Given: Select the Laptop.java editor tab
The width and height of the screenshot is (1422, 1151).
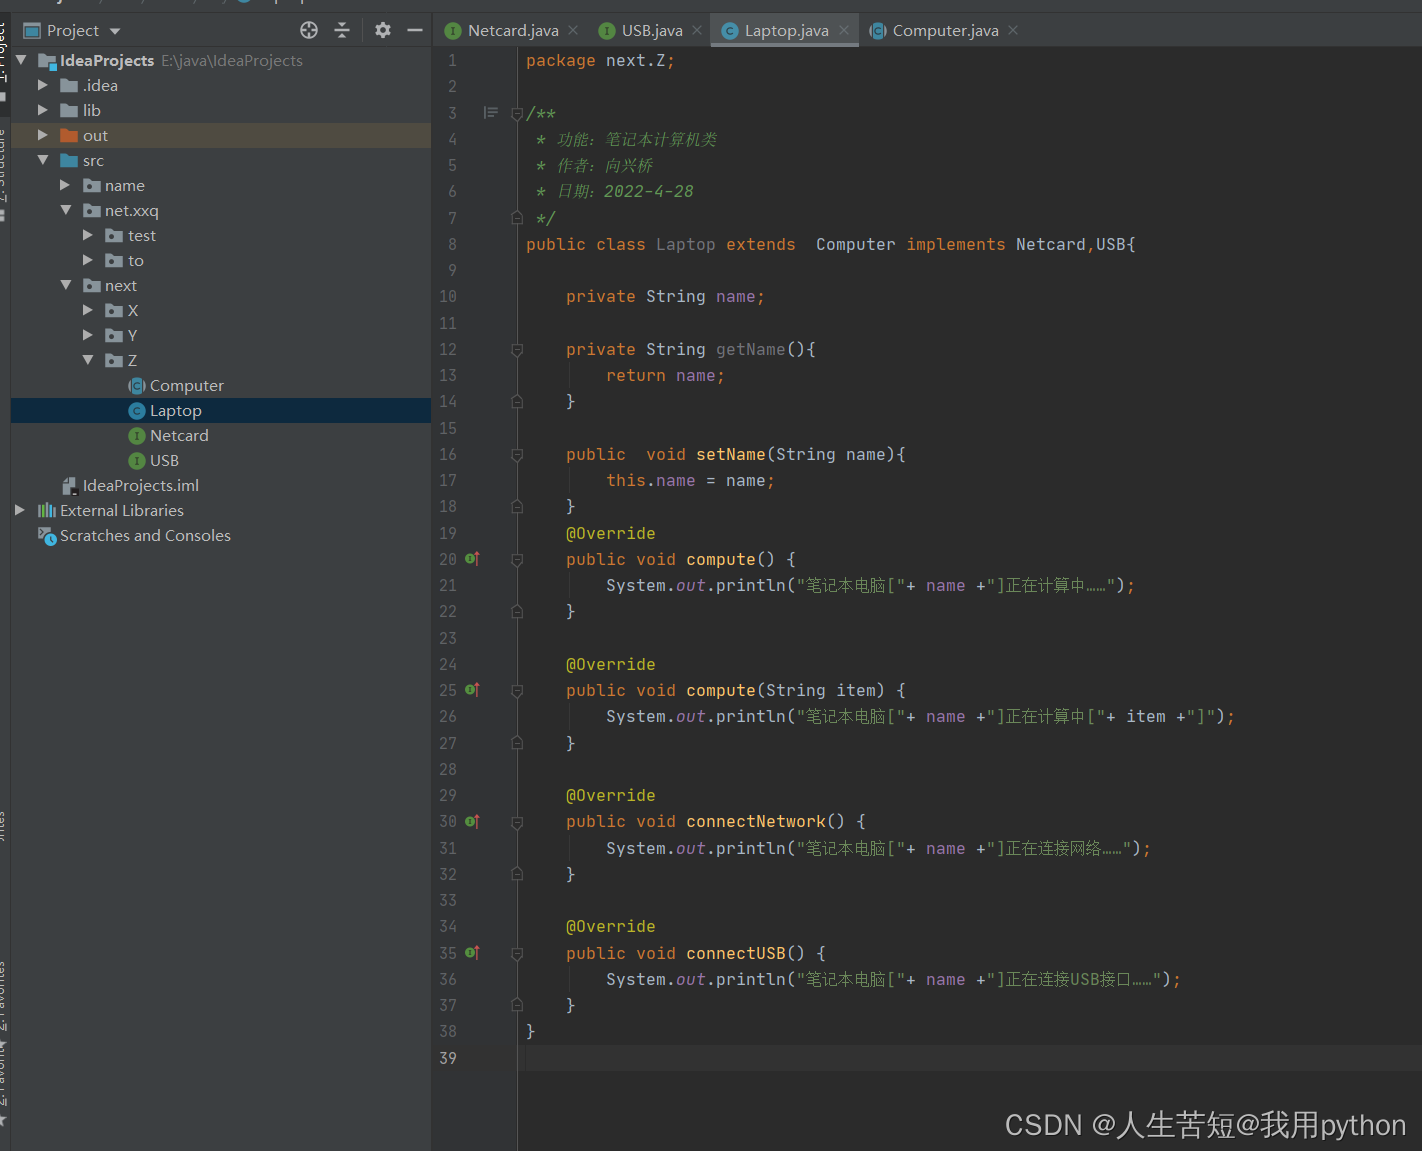Looking at the screenshot, I should click(786, 31).
